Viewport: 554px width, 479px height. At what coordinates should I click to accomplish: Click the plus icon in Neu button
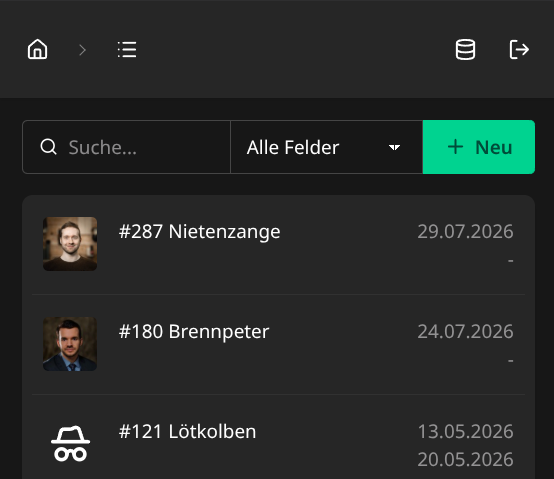(455, 147)
